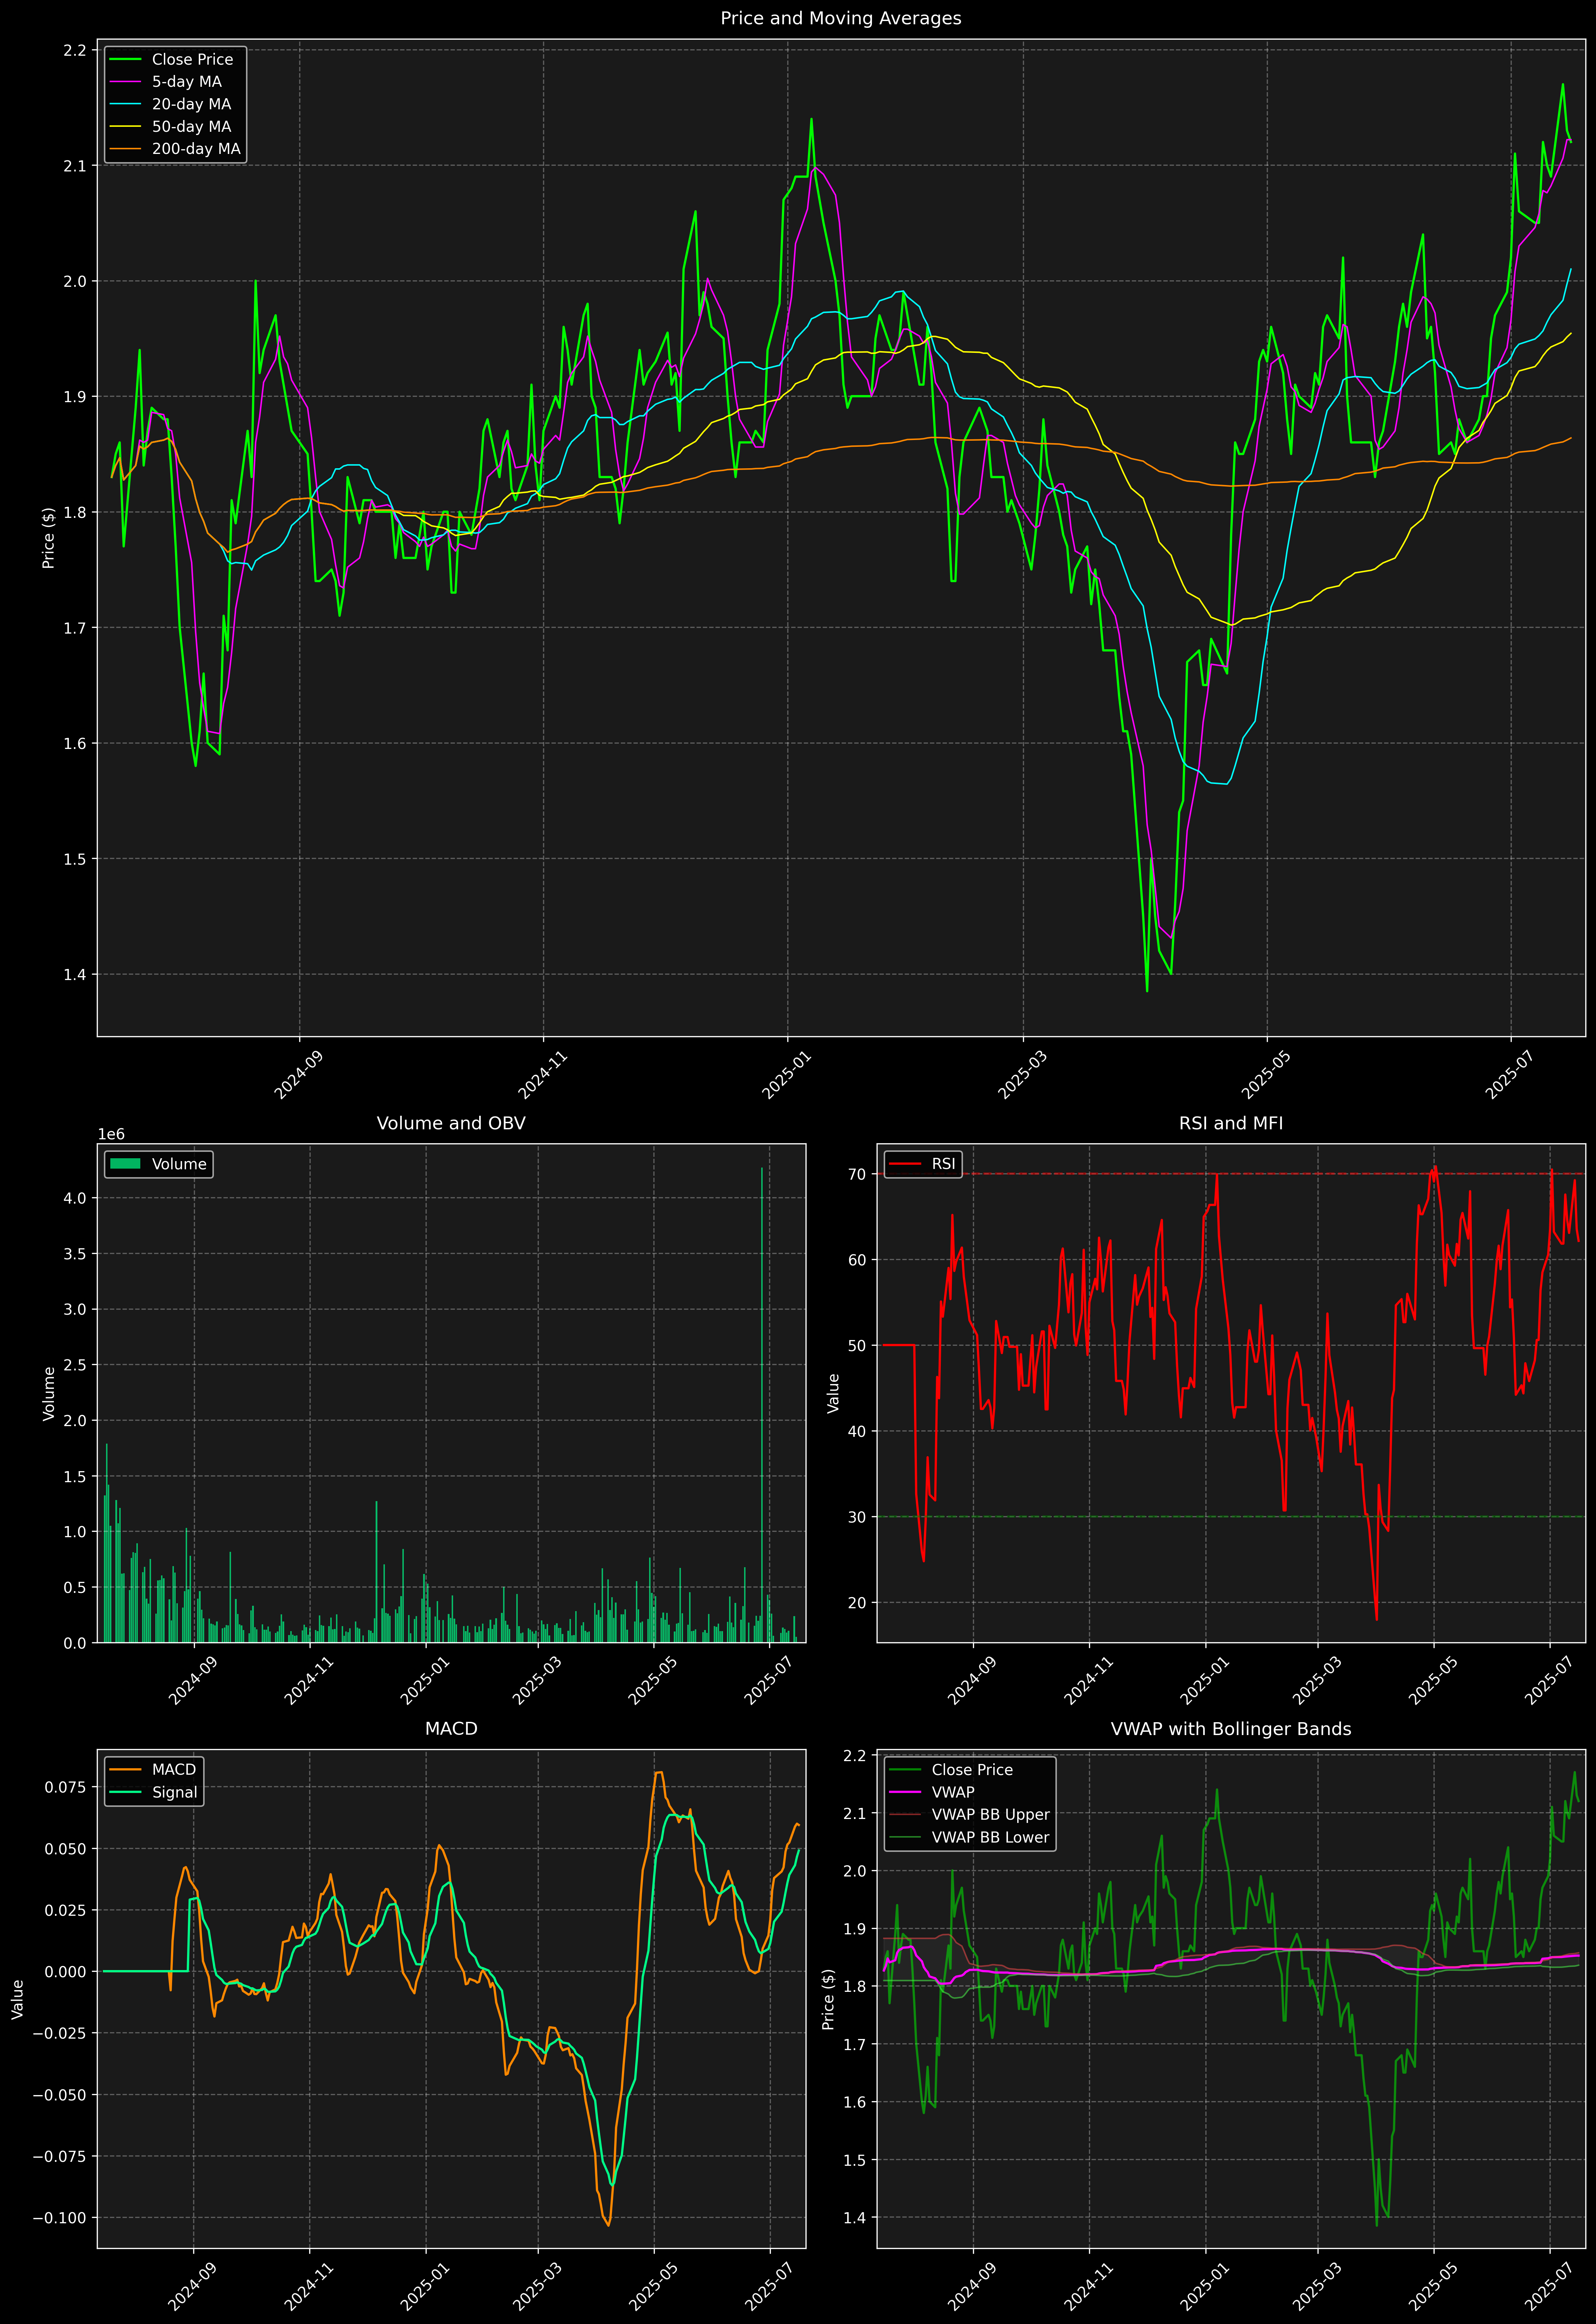Click the 'RSI and MFI' chart title
Viewport: 1596px width, 2324px height.
point(1231,1123)
